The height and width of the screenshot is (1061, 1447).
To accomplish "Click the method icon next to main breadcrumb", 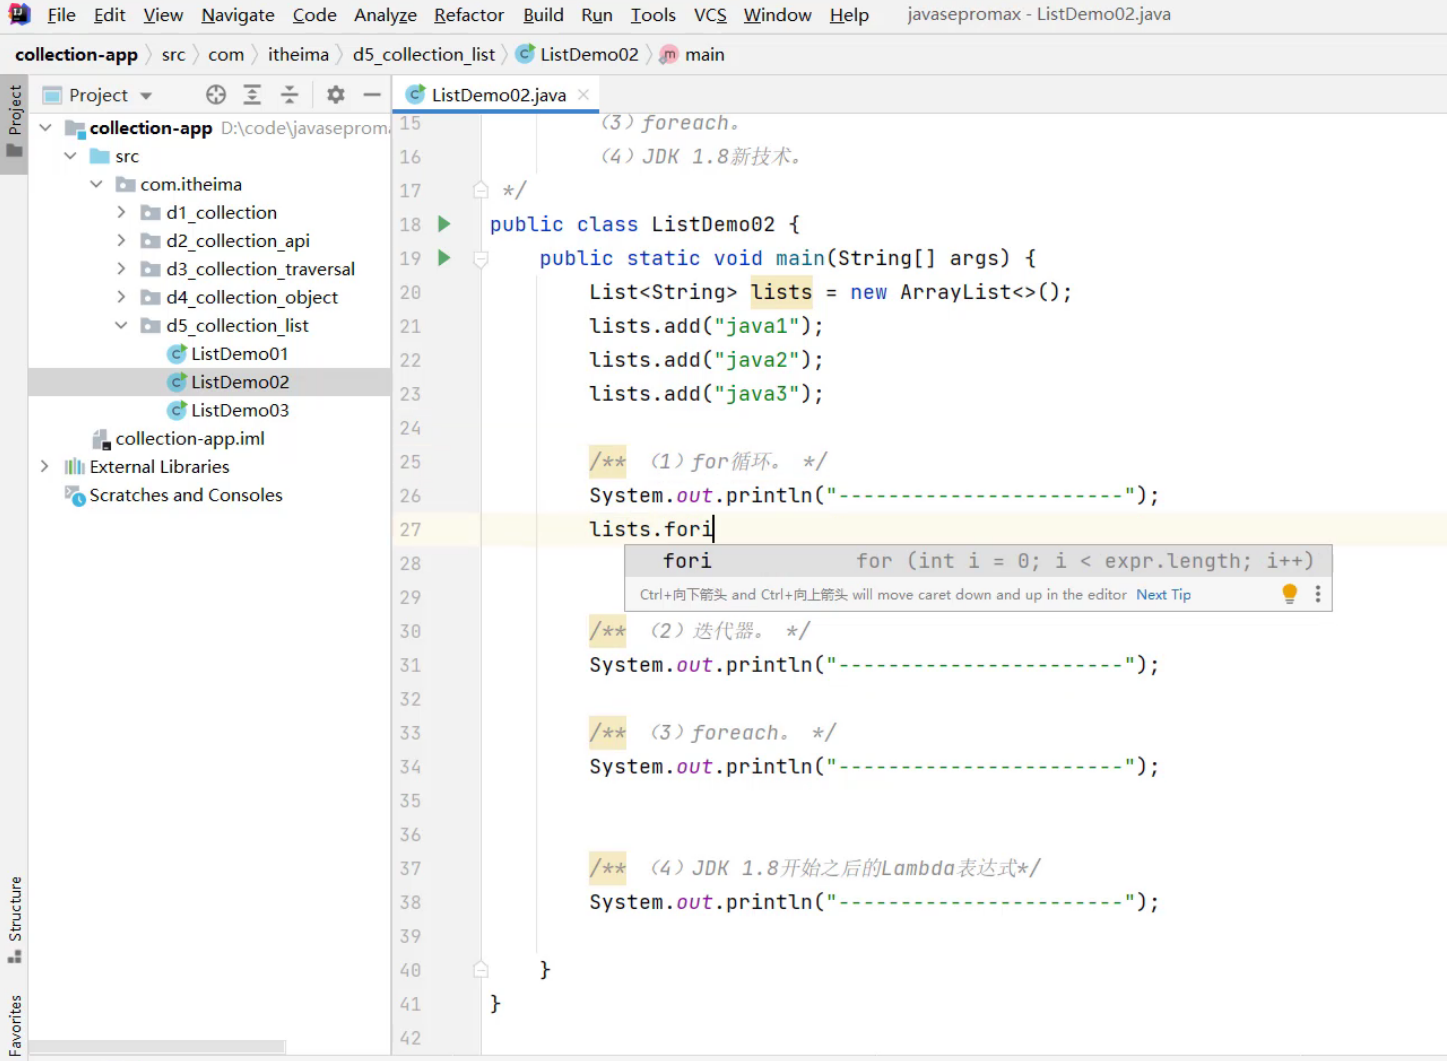I will [669, 54].
